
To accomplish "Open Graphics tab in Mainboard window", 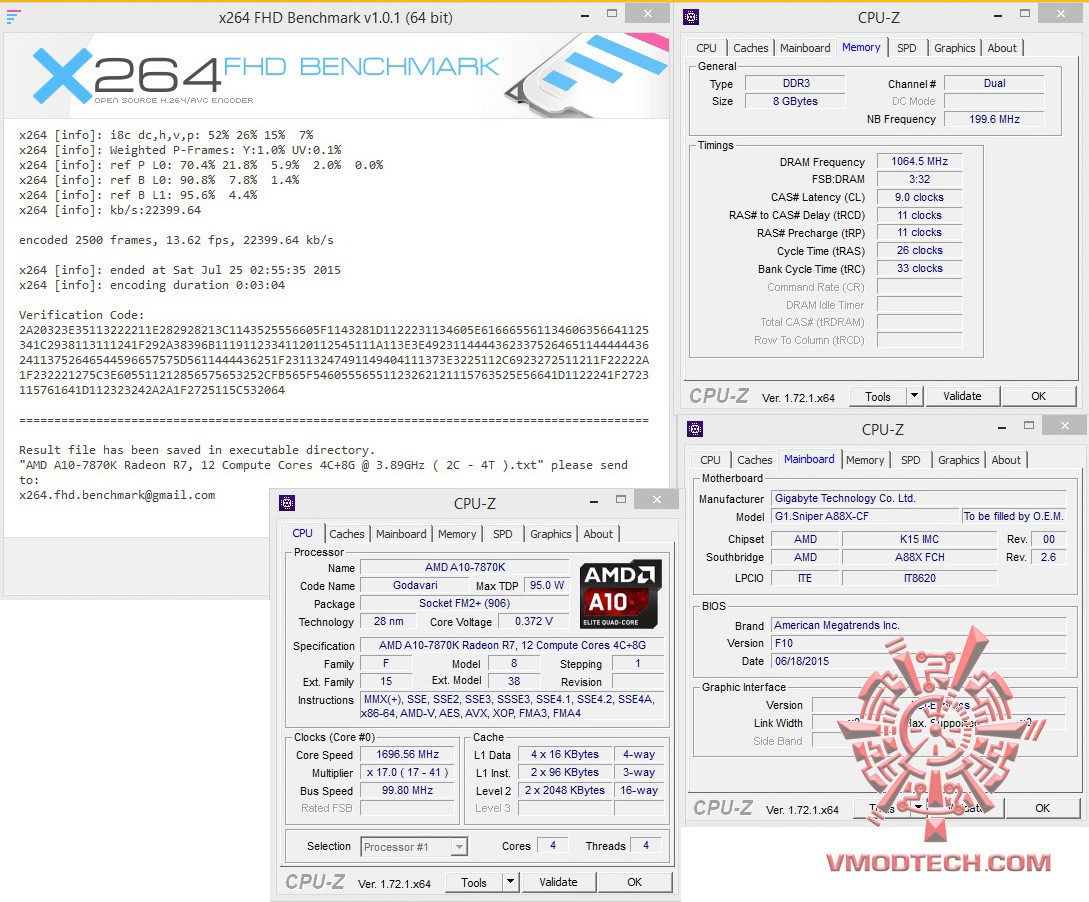I will click(x=958, y=460).
